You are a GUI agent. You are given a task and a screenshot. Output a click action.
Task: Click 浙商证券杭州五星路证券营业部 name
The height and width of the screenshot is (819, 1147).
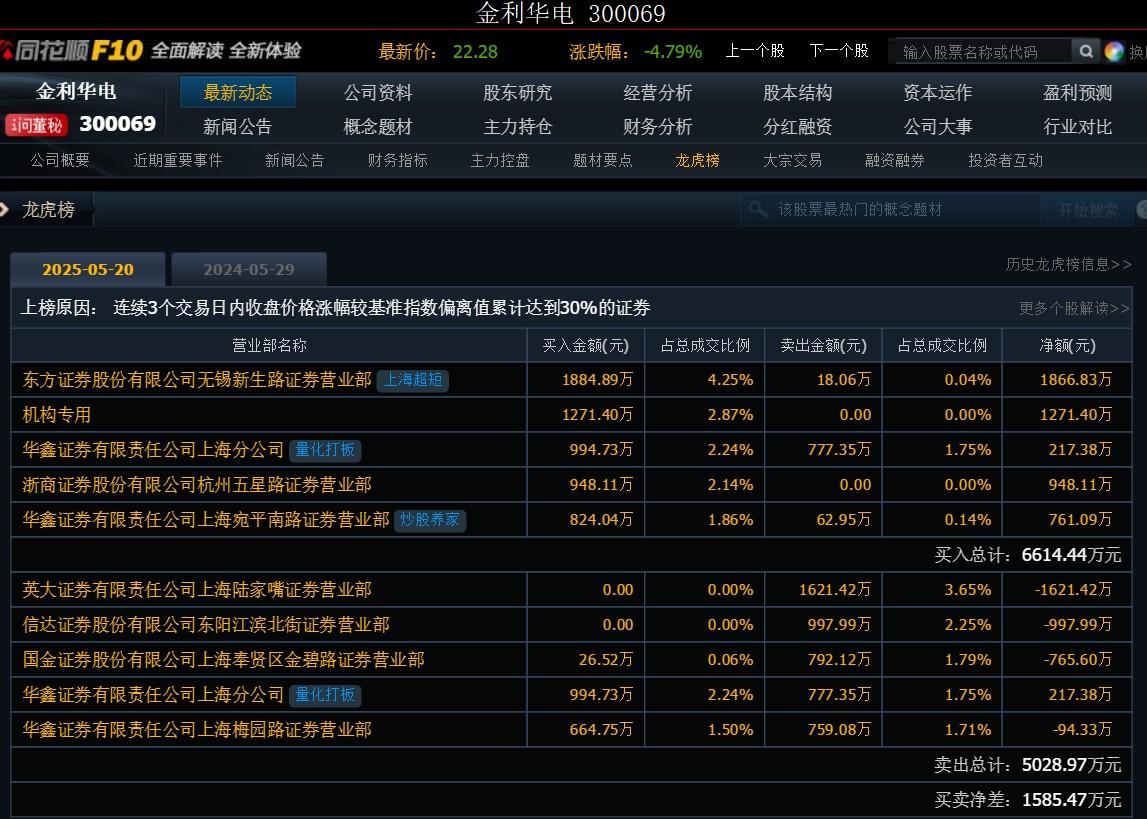coord(197,485)
